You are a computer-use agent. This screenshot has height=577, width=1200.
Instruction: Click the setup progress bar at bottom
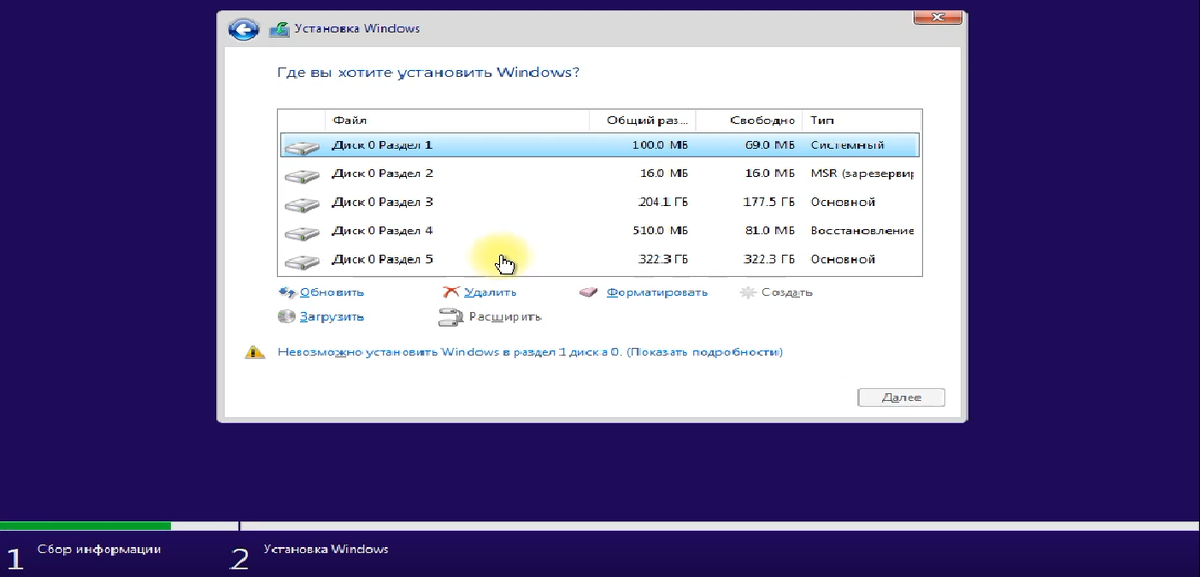click(x=600, y=526)
